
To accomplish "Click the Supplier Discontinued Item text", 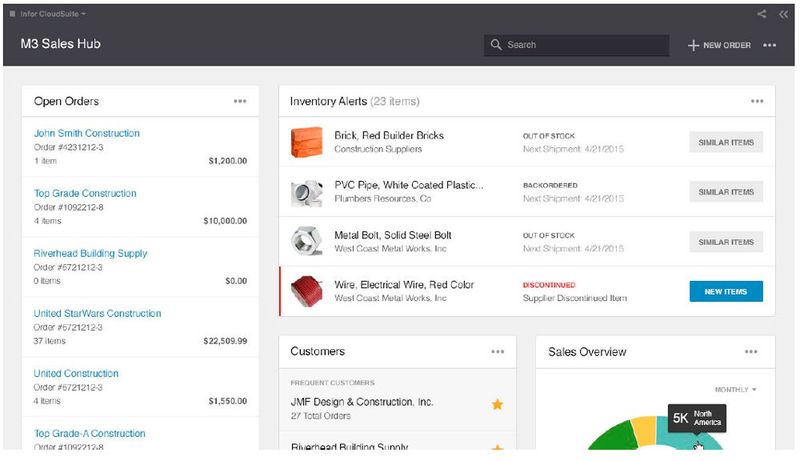I will pyautogui.click(x=575, y=298).
